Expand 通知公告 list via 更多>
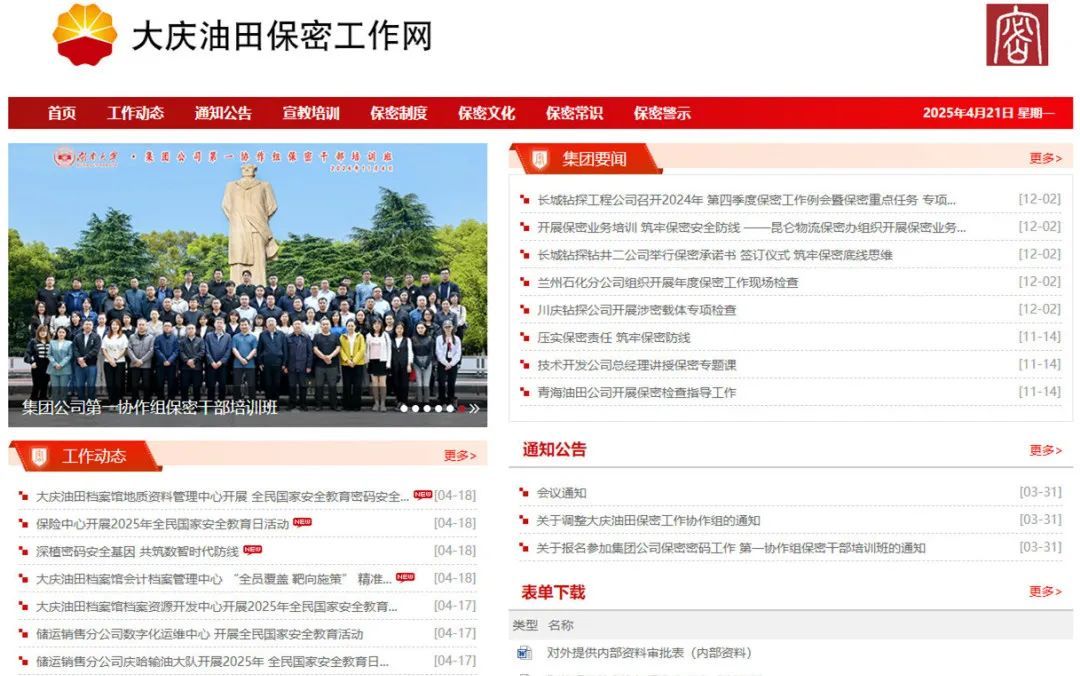The width and height of the screenshot is (1080, 676). pos(1045,450)
